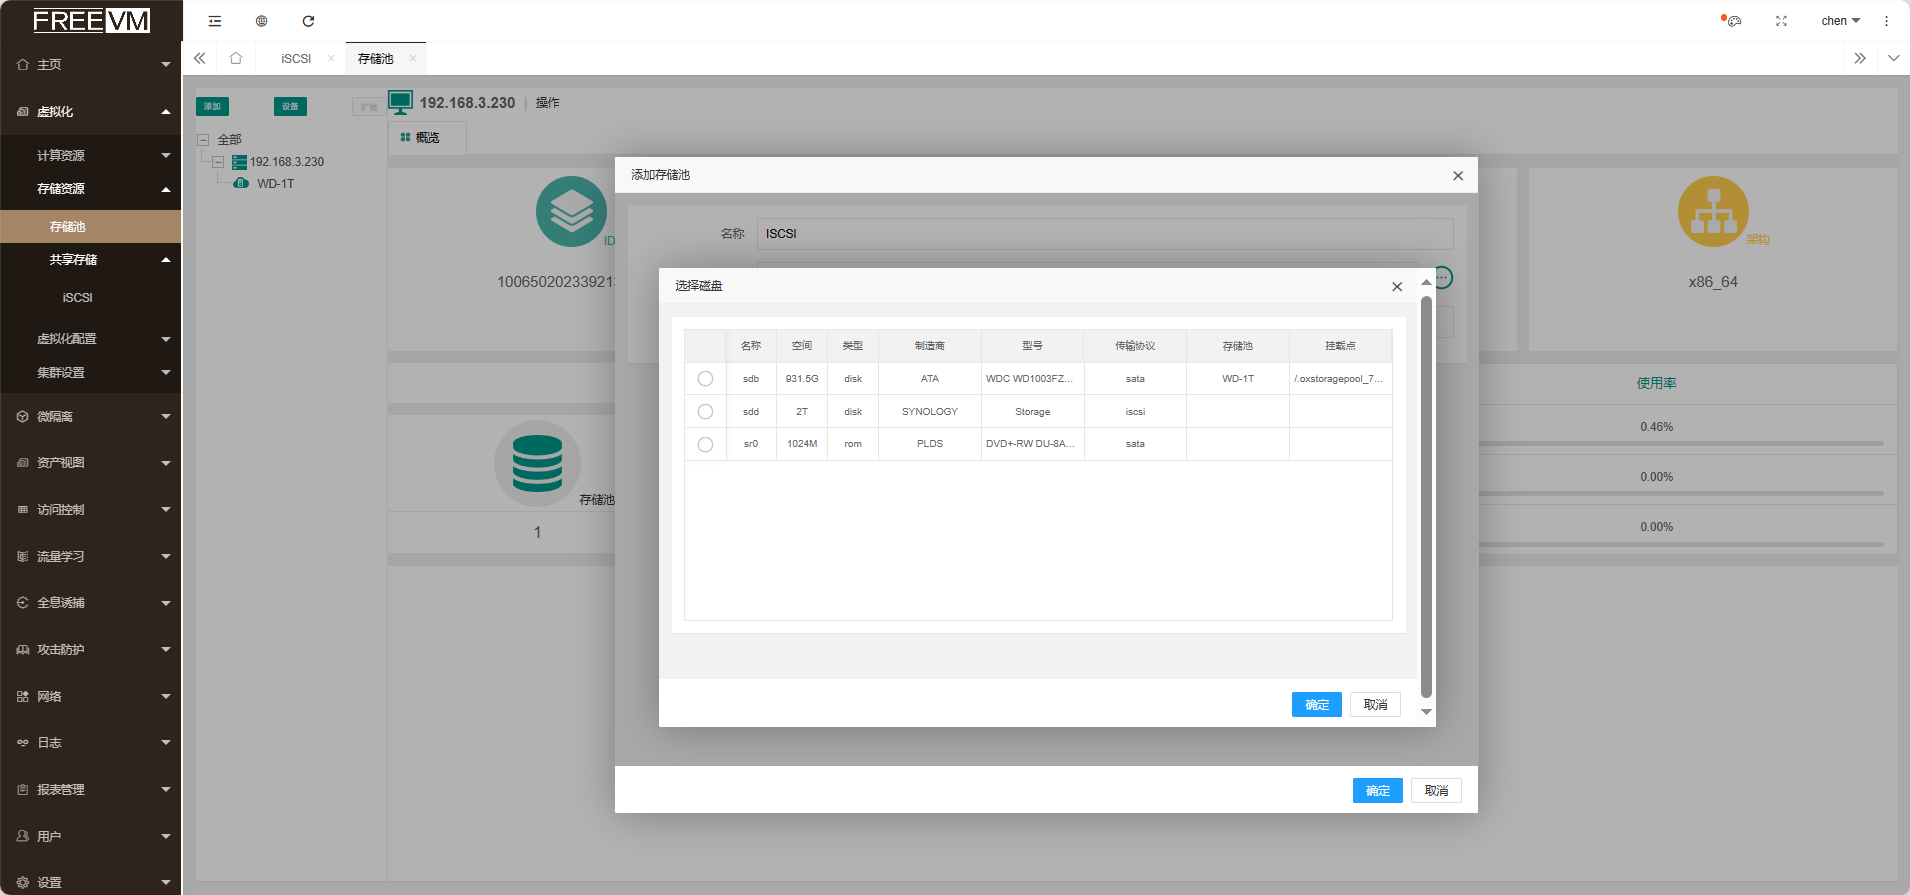The width and height of the screenshot is (1910, 895).
Task: Select the sdd SYNOLOGY disk radio button
Action: 705,412
